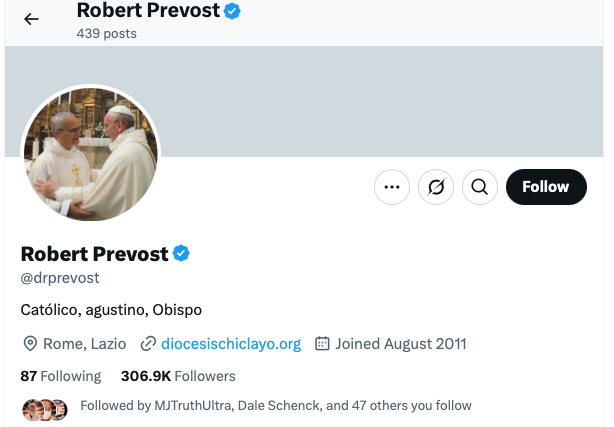
Task: Click verified badge beside large profile name
Action: (x=182, y=253)
